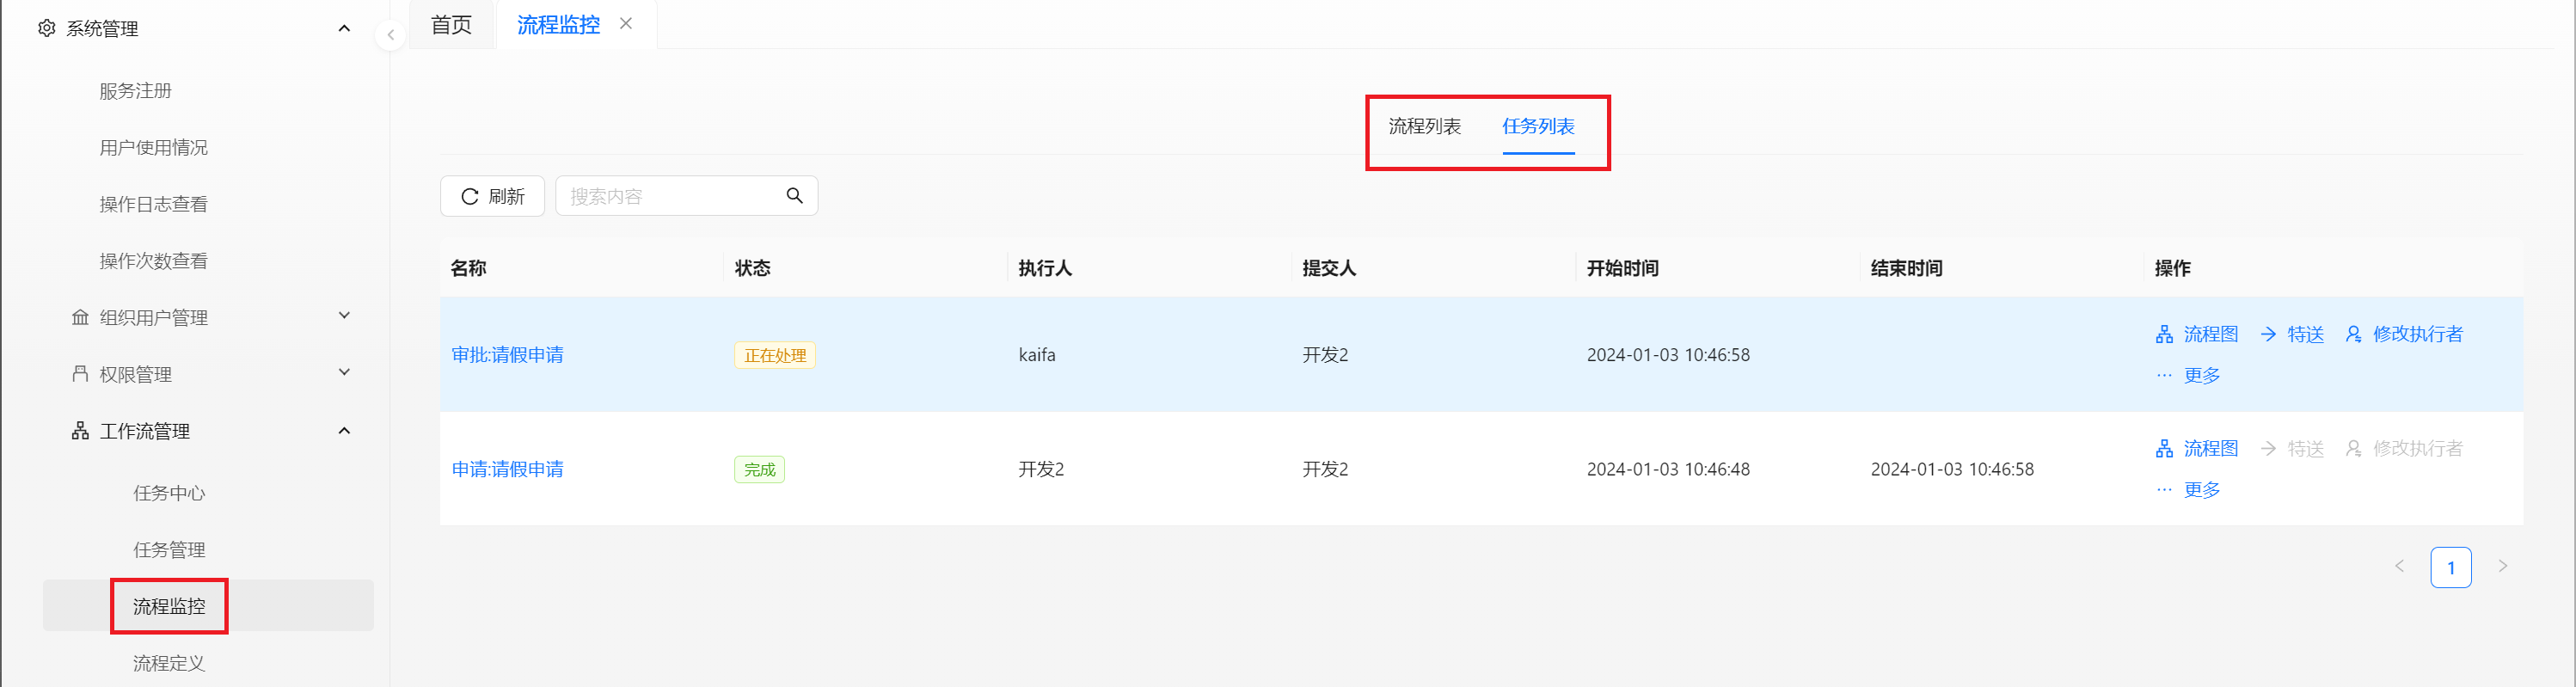Image resolution: width=2576 pixels, height=687 pixels.
Task: Switch to the 流程列表 tab
Action: tap(1424, 126)
